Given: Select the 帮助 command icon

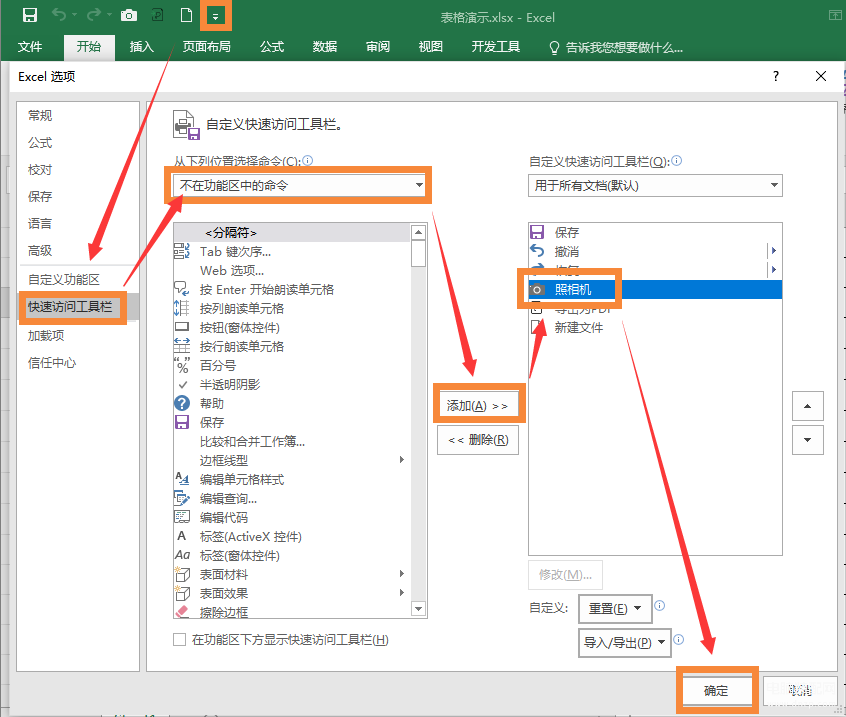Looking at the screenshot, I should coord(182,404).
